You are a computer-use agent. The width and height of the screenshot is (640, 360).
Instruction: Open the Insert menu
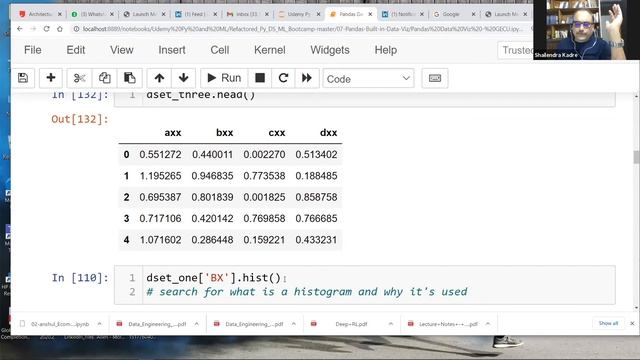tap(172, 50)
